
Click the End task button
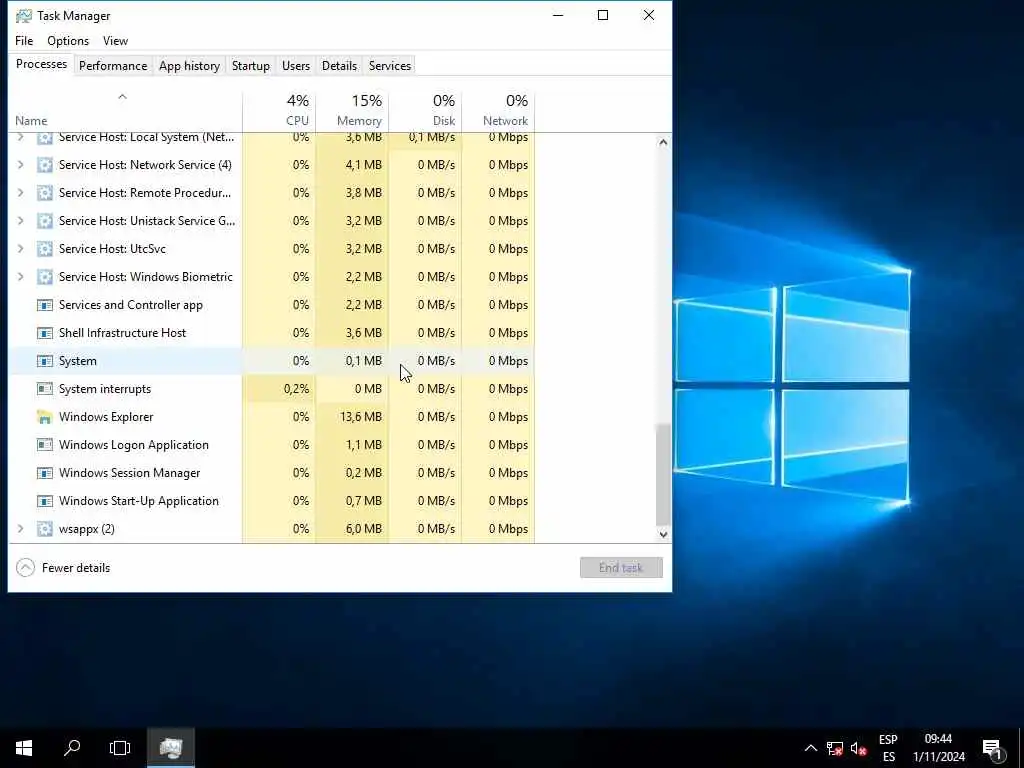point(621,568)
